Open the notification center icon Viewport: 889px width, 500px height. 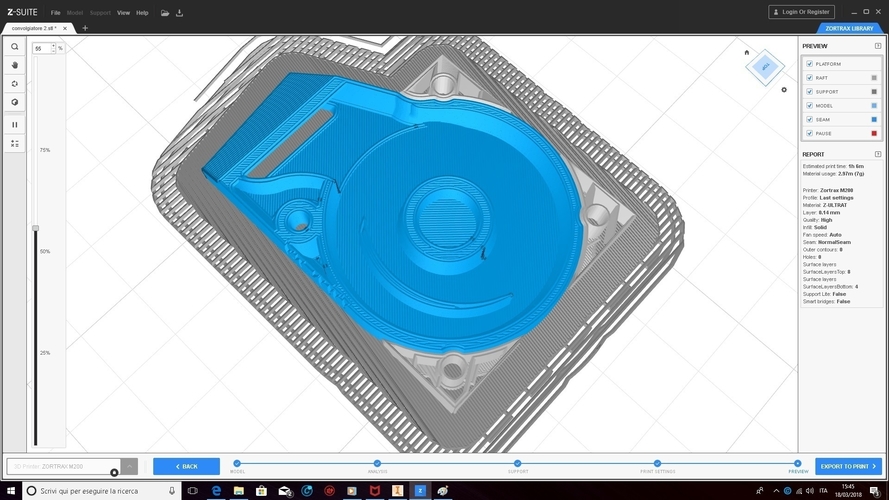tap(875, 491)
